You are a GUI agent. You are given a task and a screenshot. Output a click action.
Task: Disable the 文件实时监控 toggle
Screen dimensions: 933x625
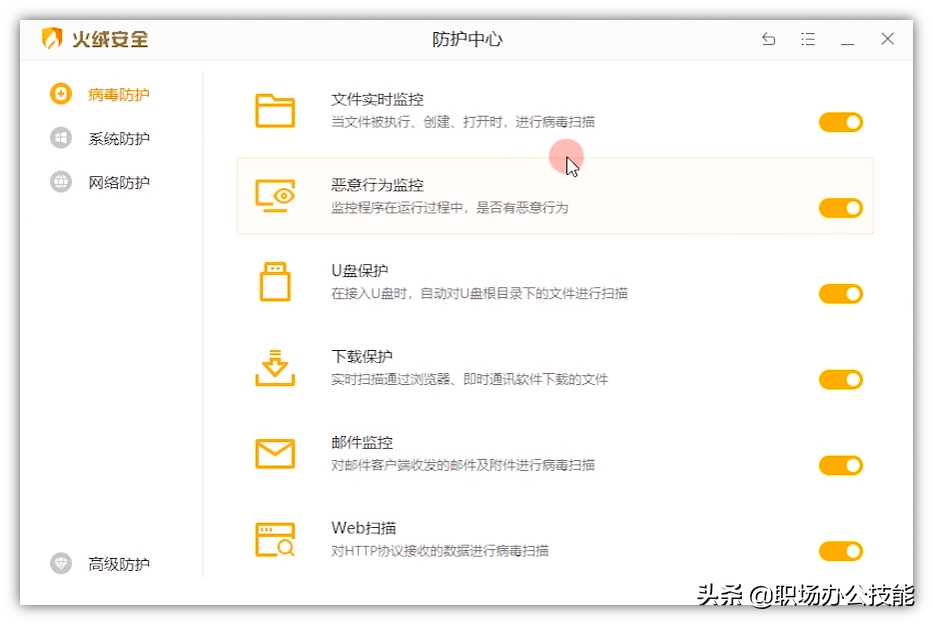point(840,122)
